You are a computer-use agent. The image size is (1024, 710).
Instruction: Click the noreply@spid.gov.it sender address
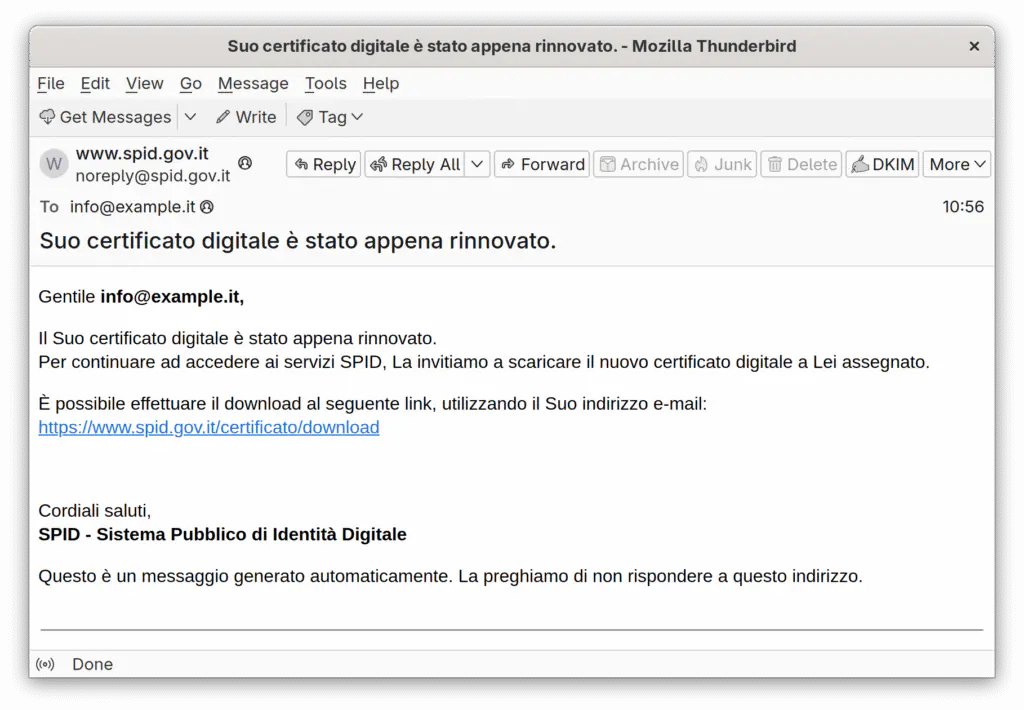pyautogui.click(x=153, y=176)
